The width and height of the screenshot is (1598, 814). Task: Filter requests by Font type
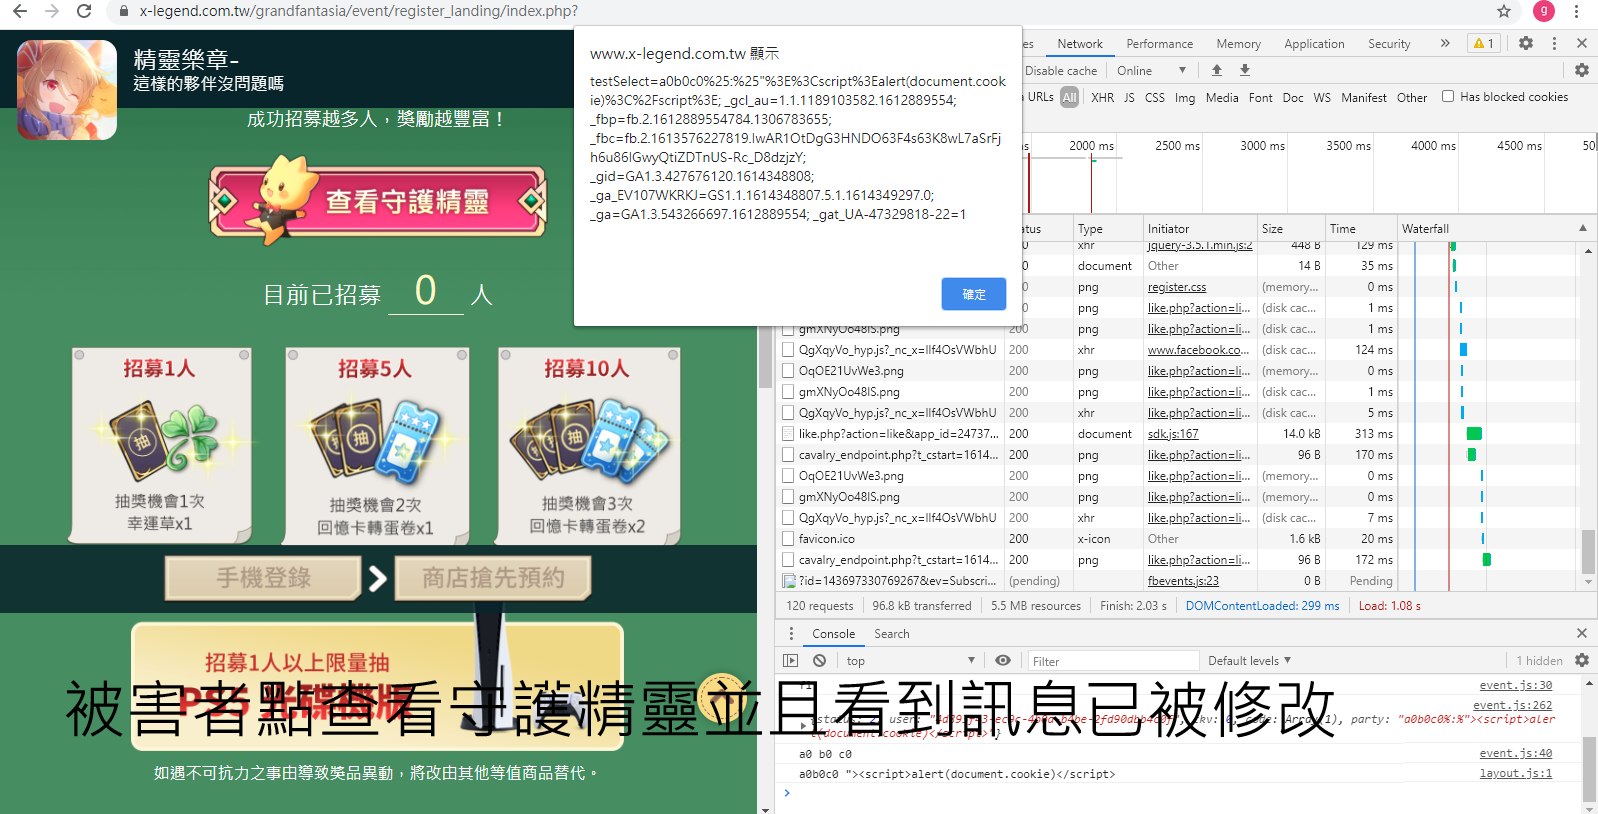(x=1261, y=97)
